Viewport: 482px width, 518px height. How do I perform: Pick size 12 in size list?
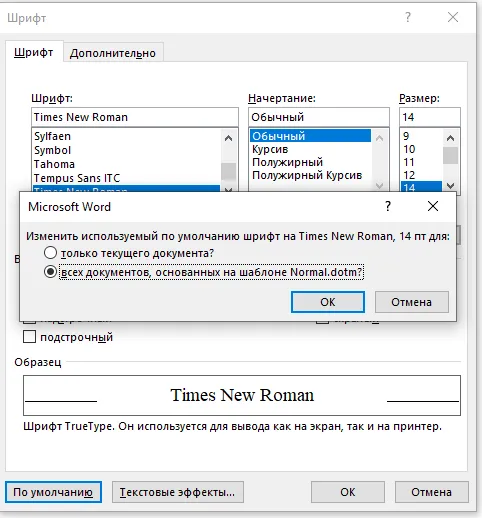[x=421, y=175]
